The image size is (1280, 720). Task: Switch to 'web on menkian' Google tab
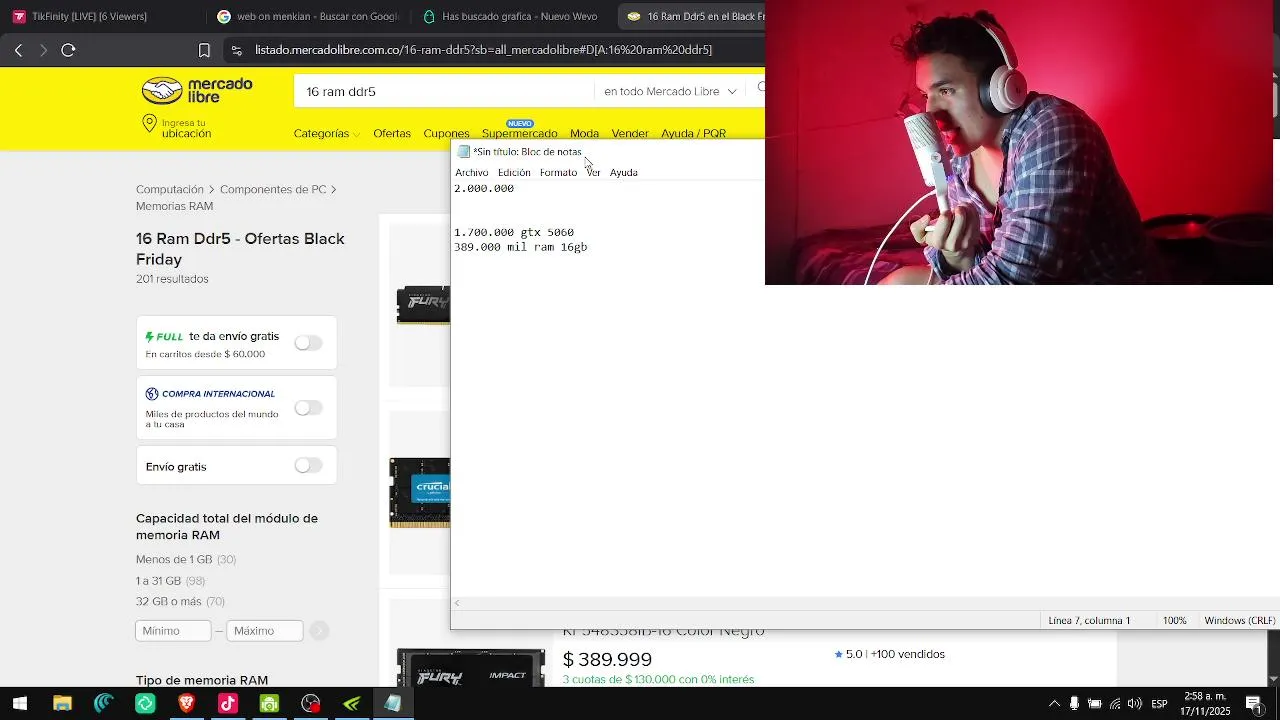(x=307, y=16)
